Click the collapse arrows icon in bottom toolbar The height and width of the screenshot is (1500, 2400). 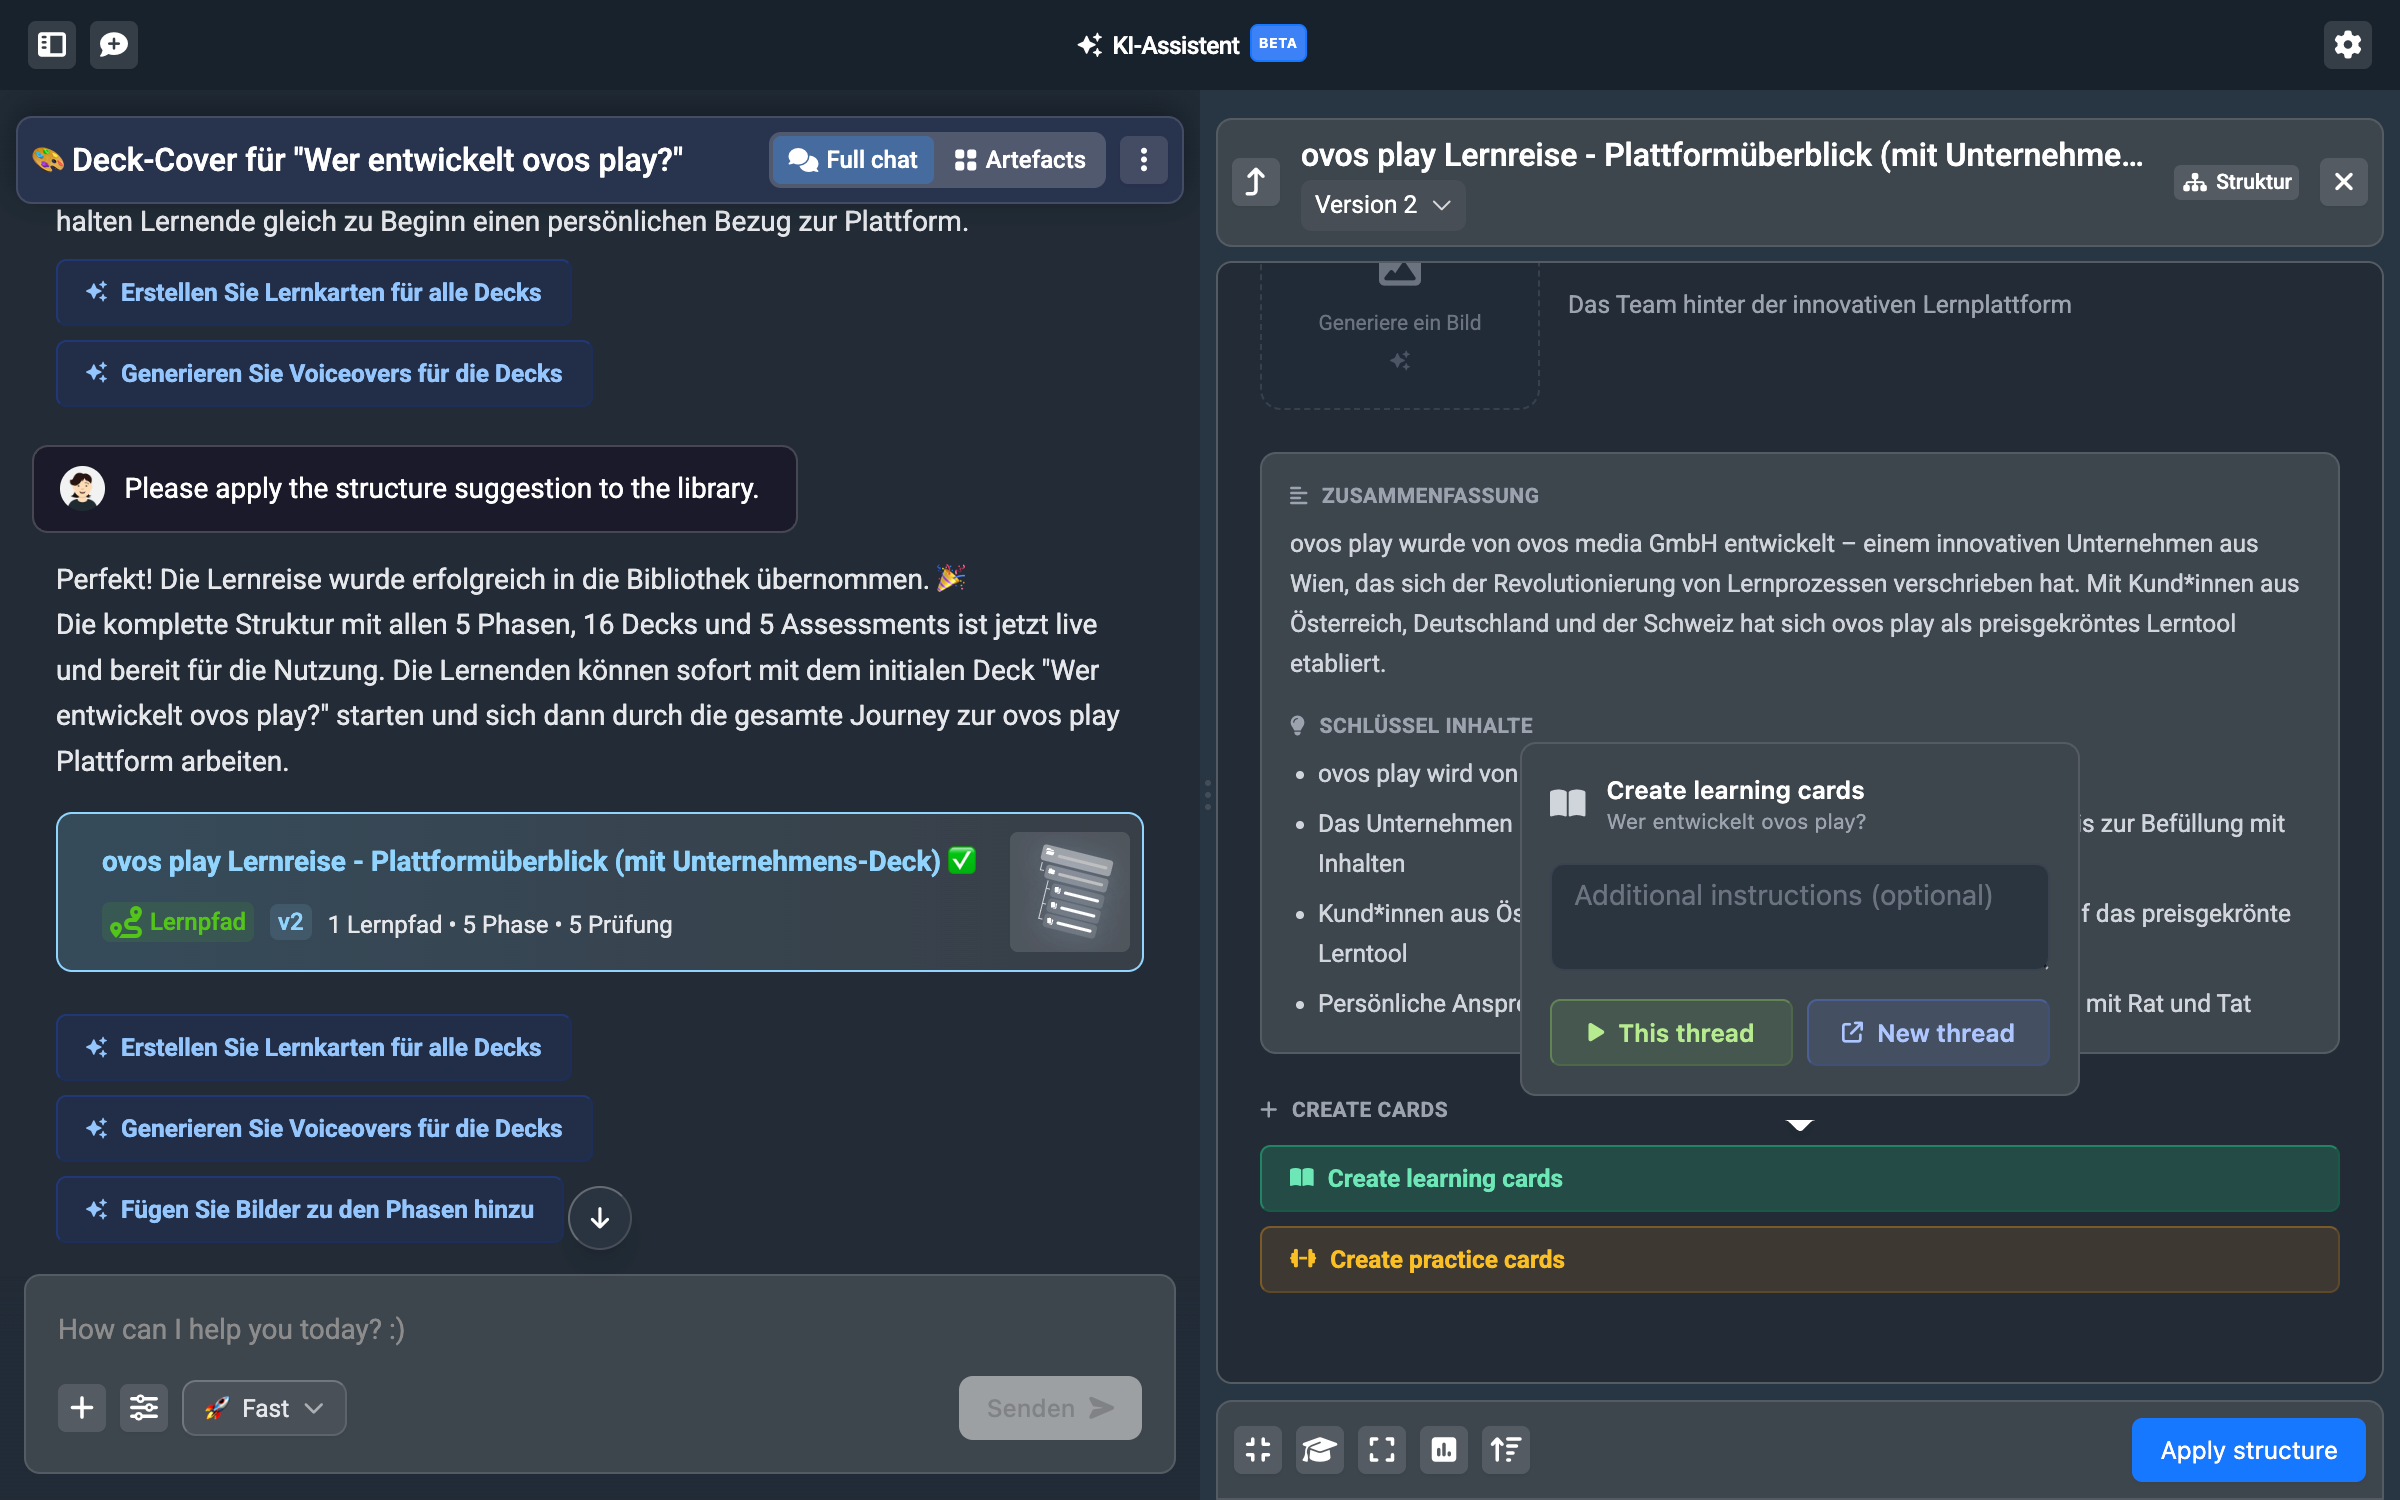click(x=1257, y=1449)
